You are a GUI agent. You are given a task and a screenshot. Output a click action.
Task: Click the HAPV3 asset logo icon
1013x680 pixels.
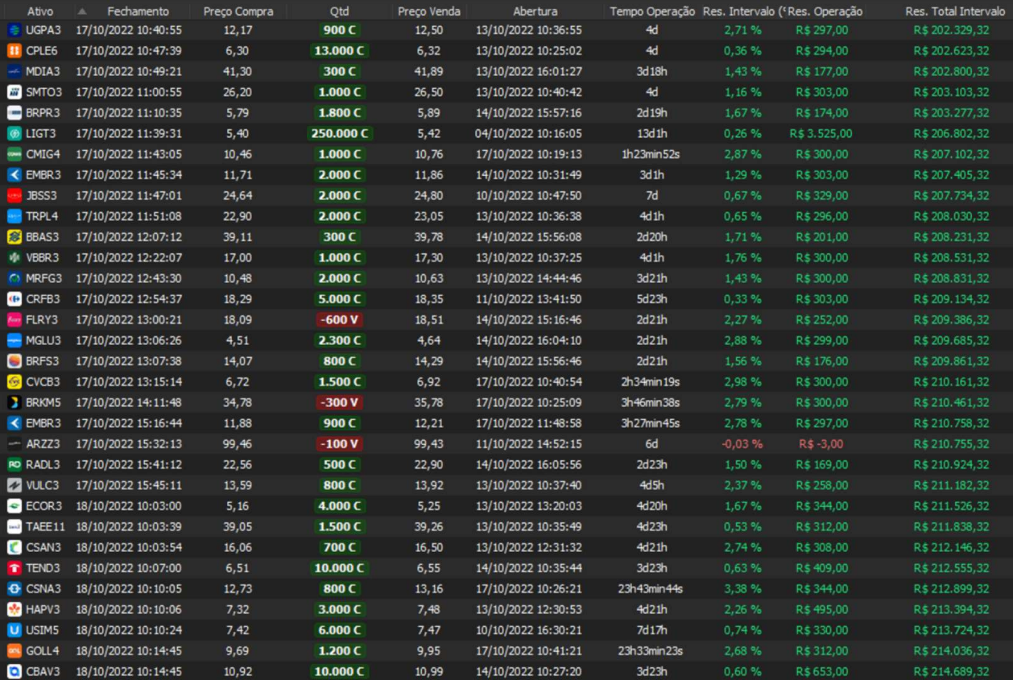[14, 609]
